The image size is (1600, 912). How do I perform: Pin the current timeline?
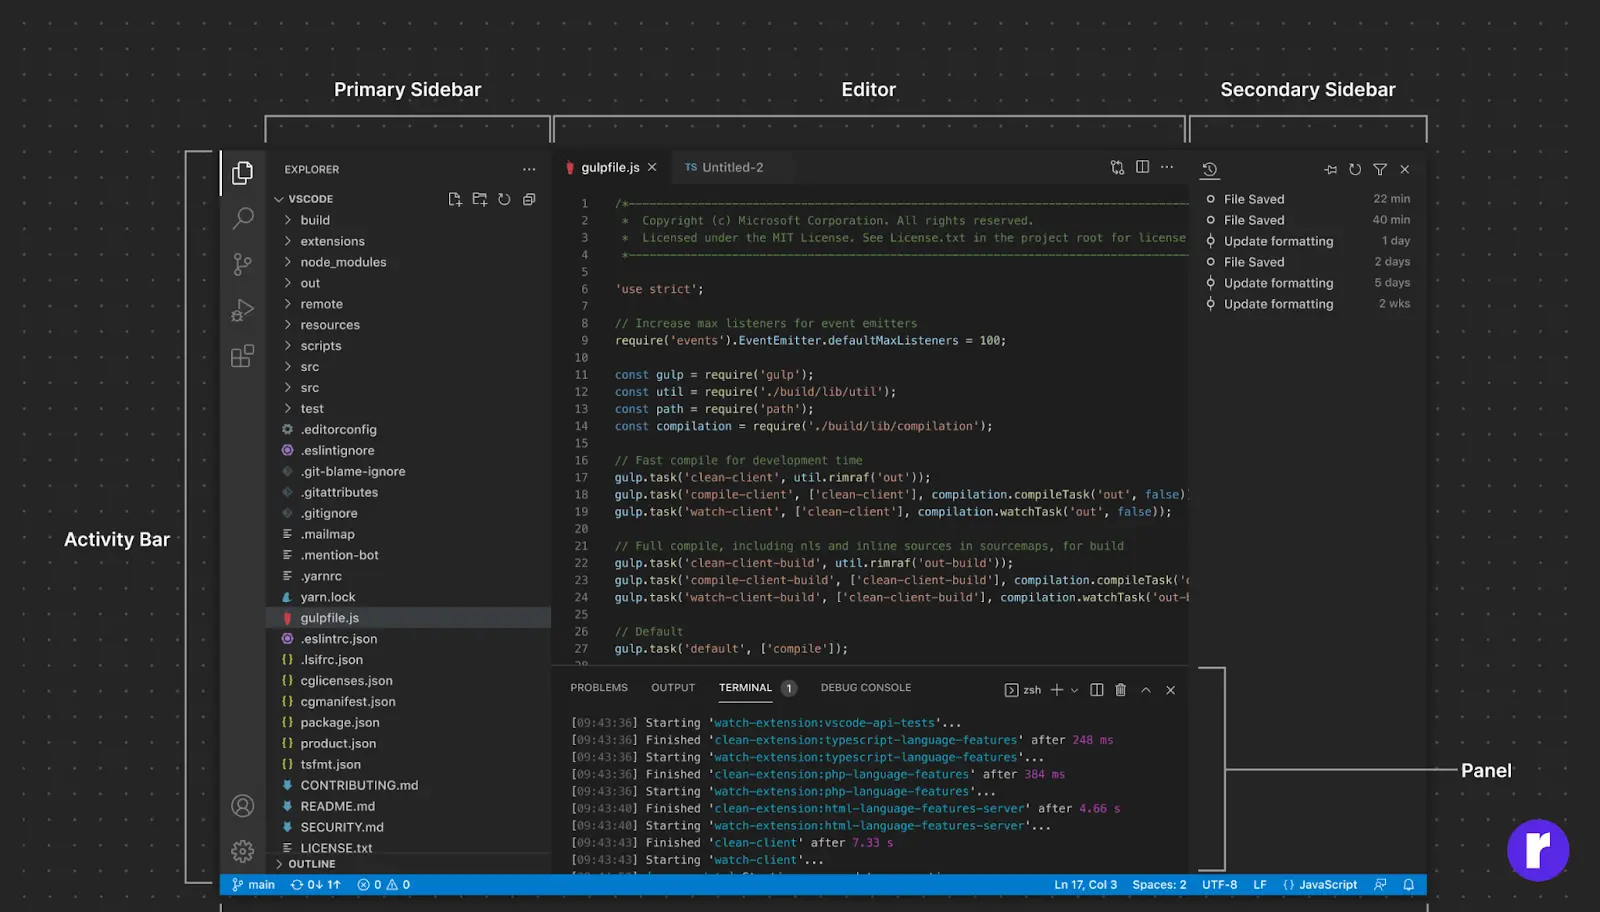pos(1330,170)
